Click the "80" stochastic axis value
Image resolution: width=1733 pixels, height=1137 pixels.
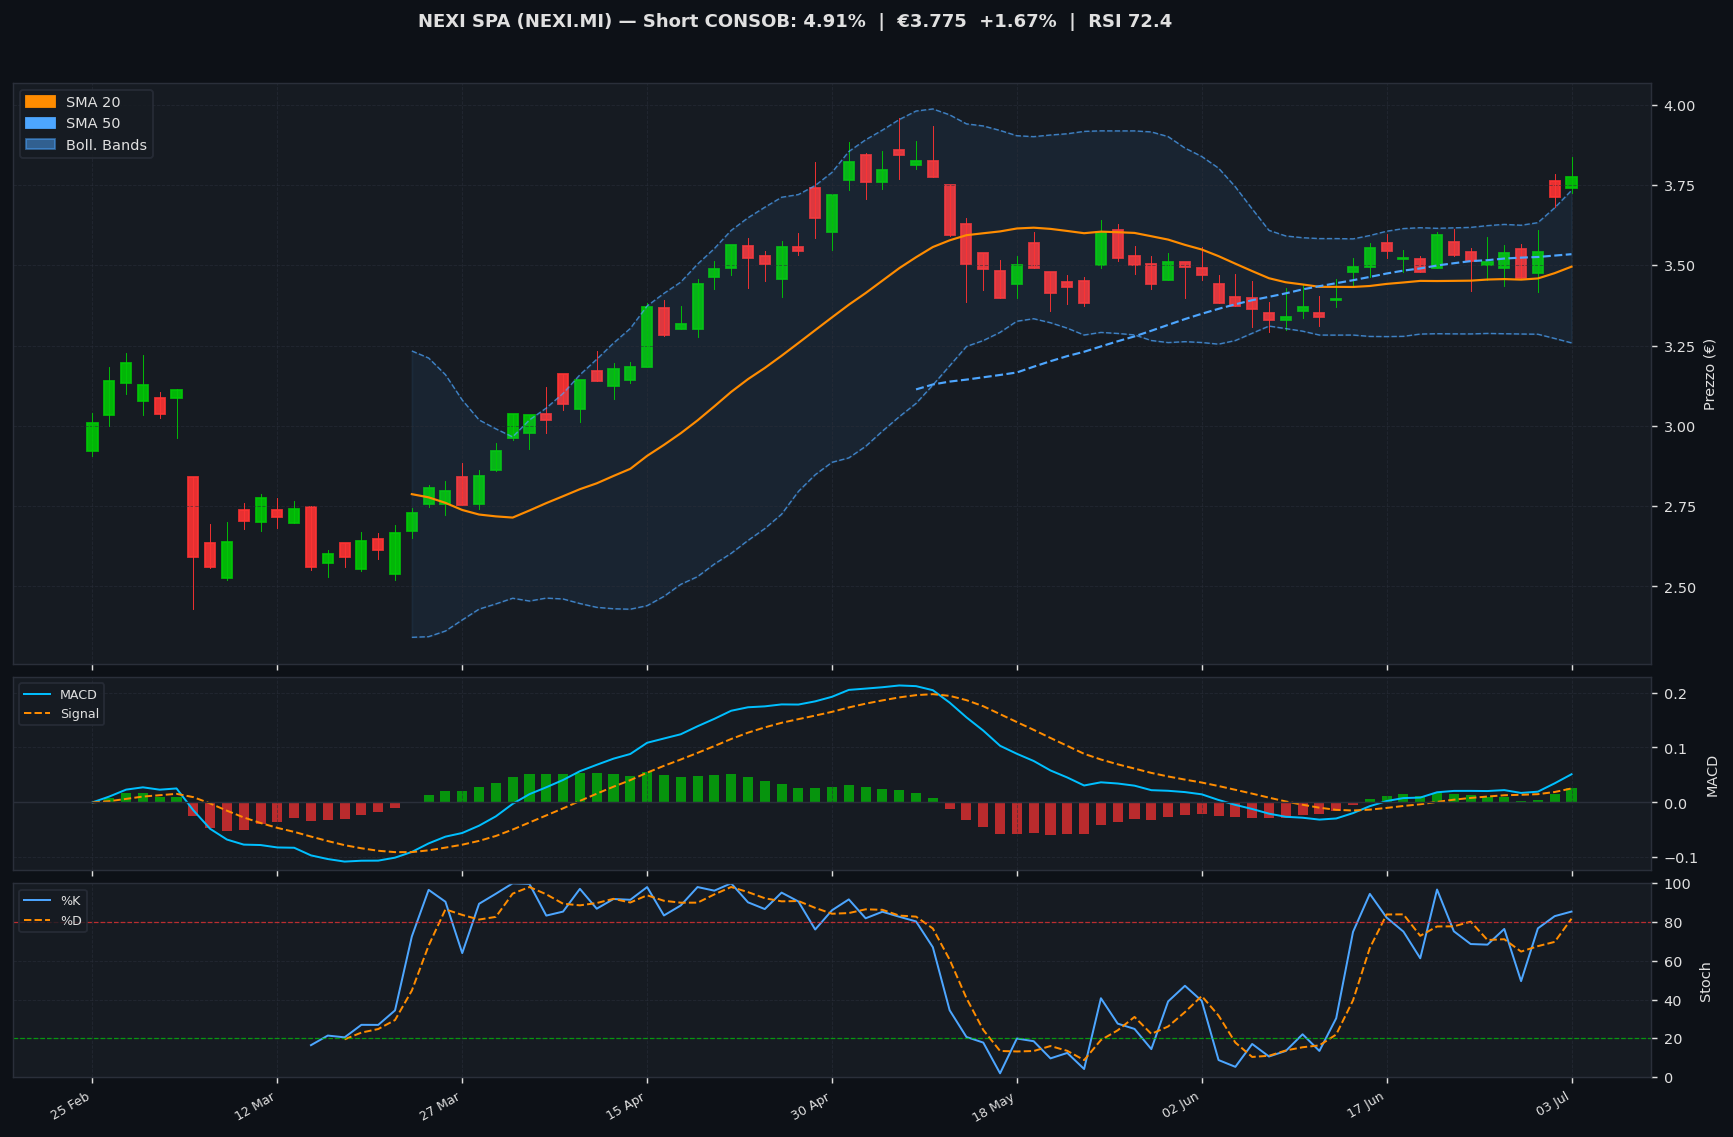tap(1671, 923)
